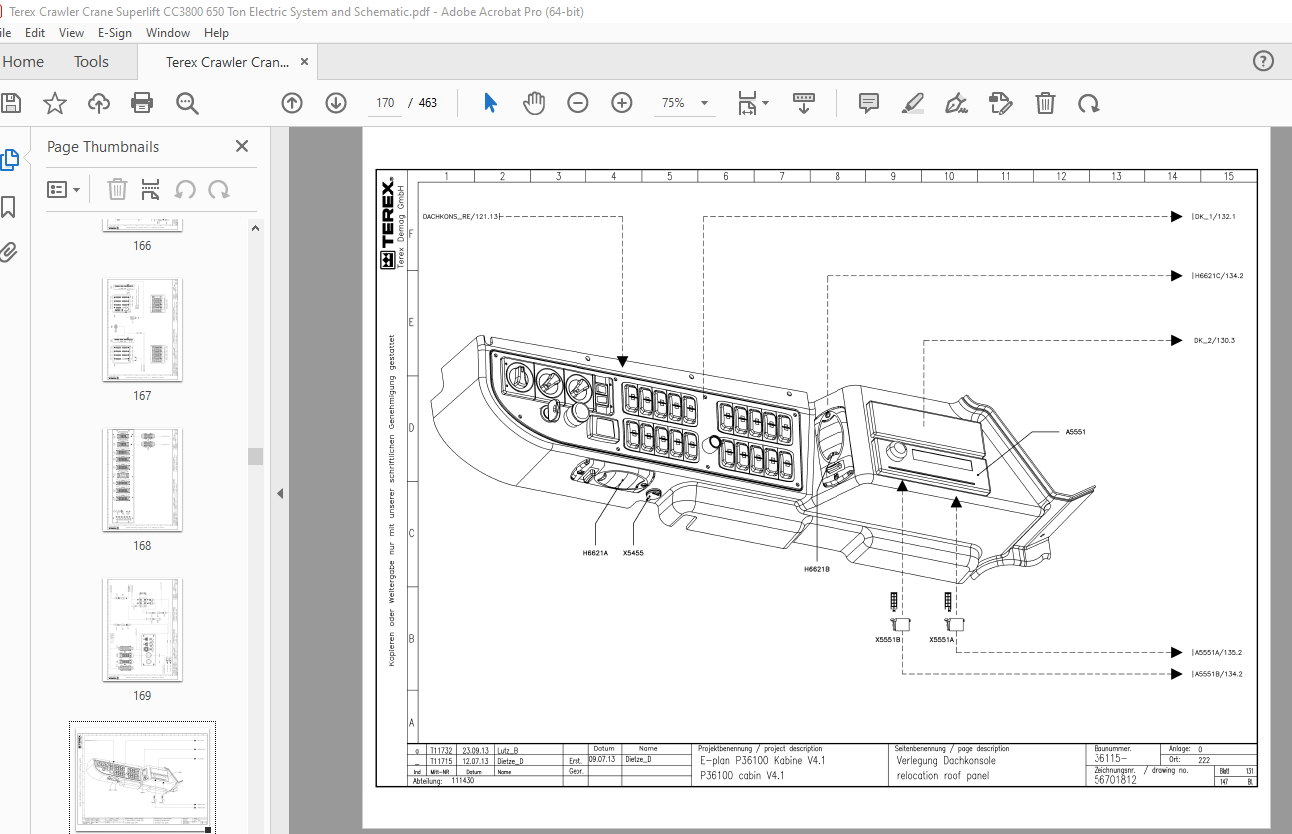Screen dimensions: 1292x834
Task: Bookmark this file with the star icon
Action: (55, 103)
